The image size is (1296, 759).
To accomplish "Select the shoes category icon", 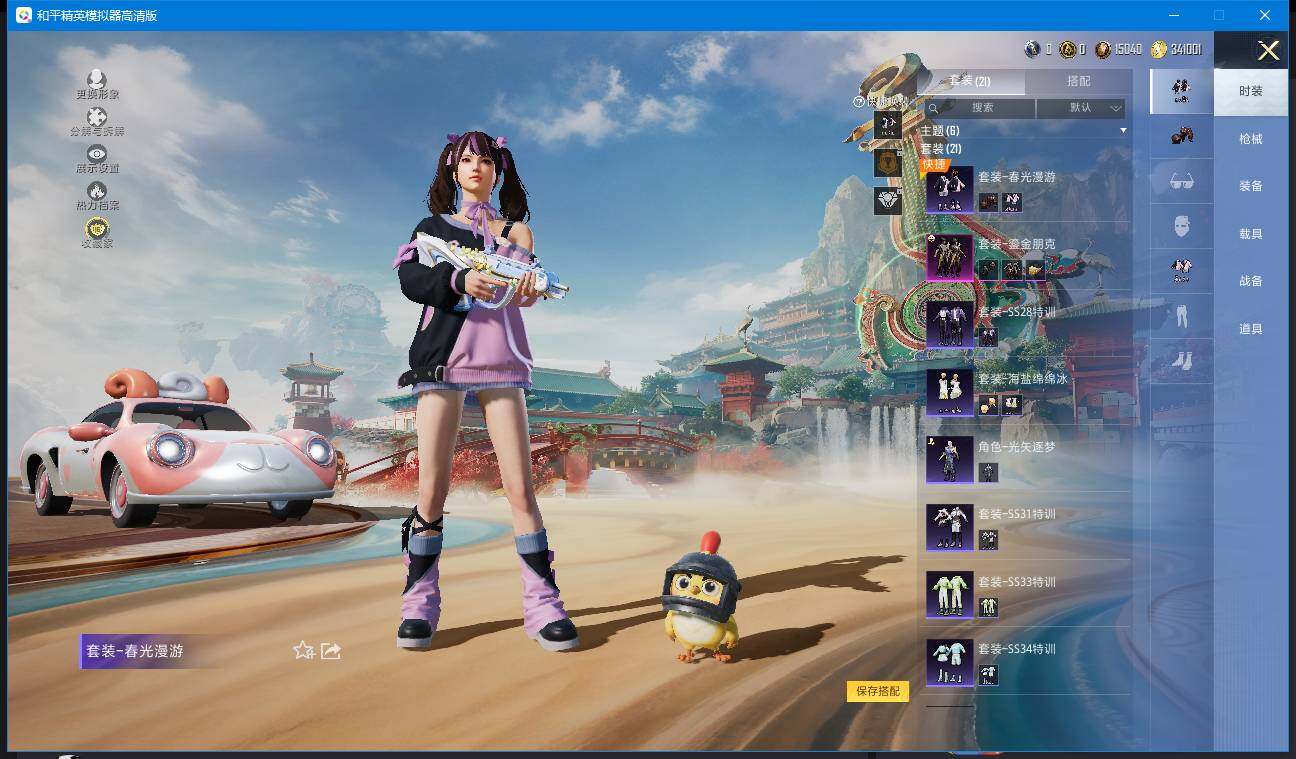I will tap(1181, 361).
